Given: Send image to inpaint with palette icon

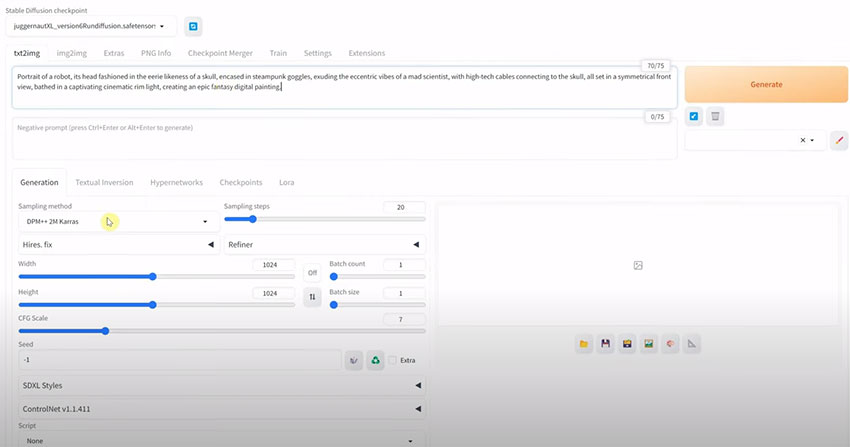Looking at the screenshot, I should pos(671,344).
